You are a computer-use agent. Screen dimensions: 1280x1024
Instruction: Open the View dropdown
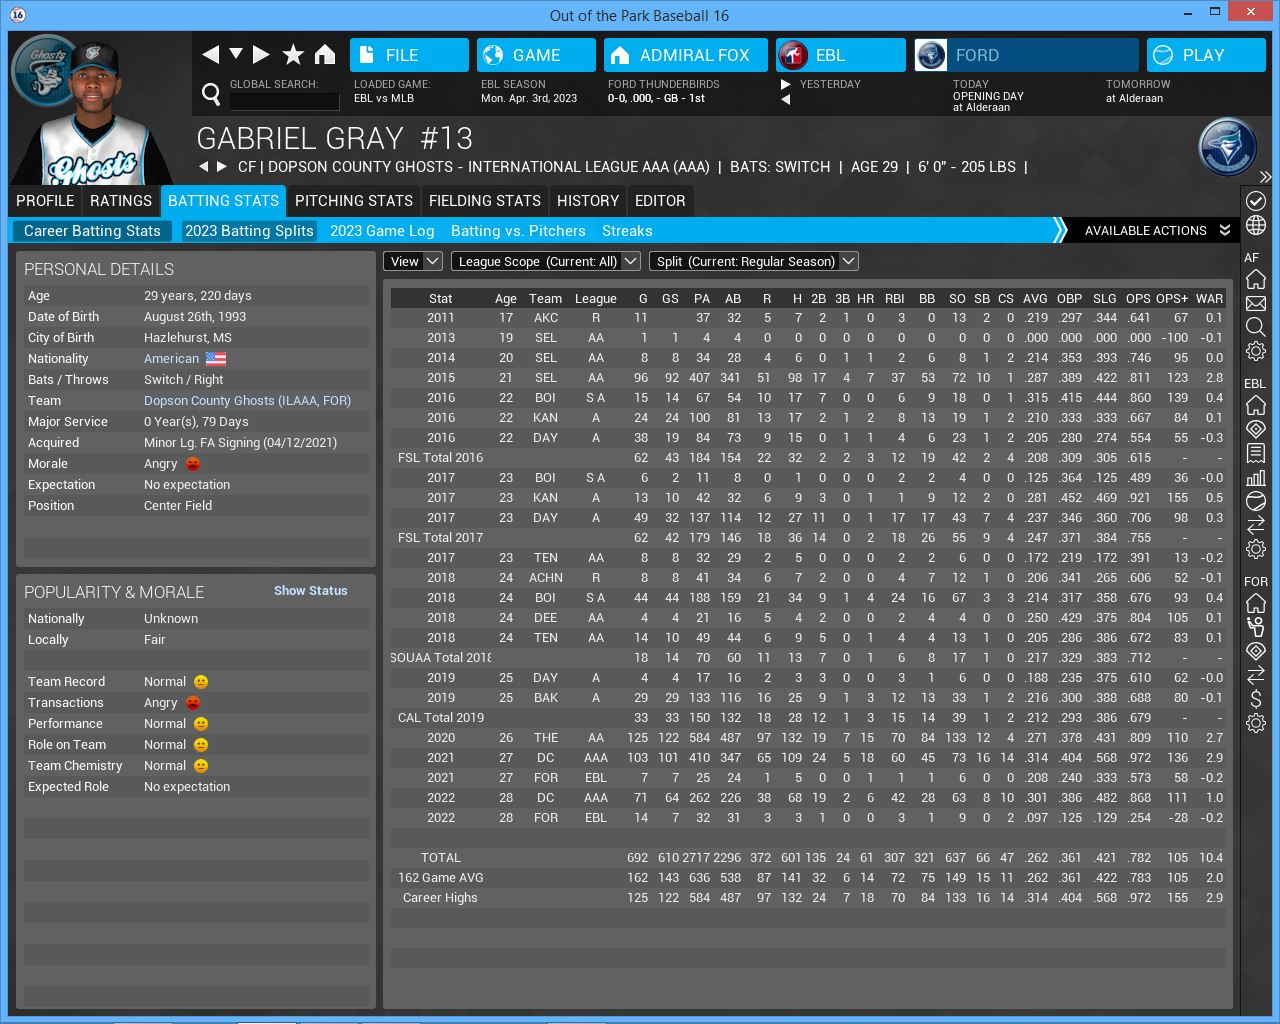pos(413,261)
